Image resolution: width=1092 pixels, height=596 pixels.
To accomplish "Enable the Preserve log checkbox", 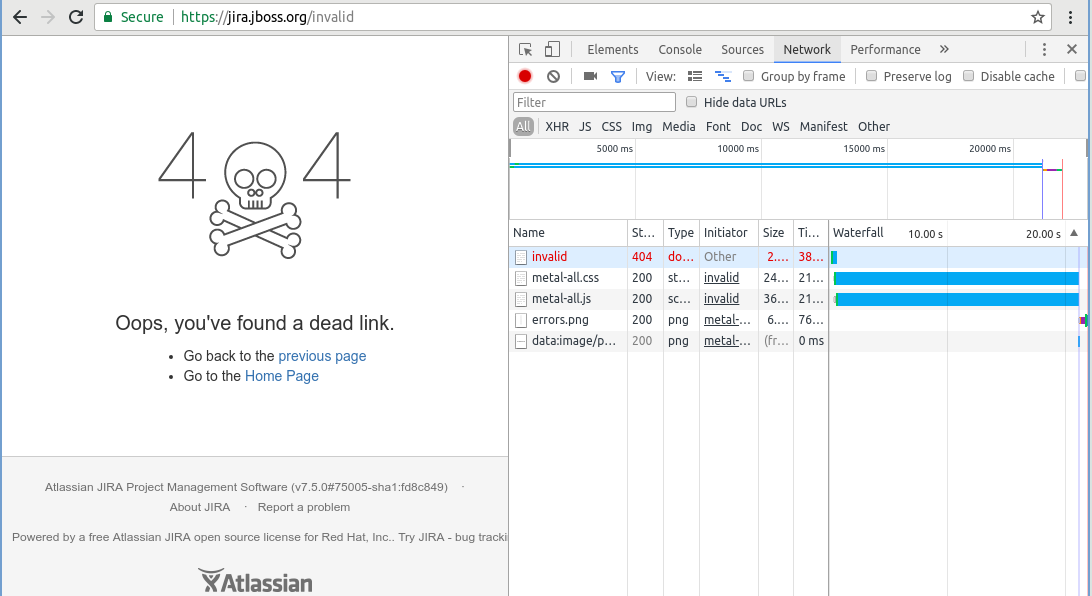I will point(871,76).
